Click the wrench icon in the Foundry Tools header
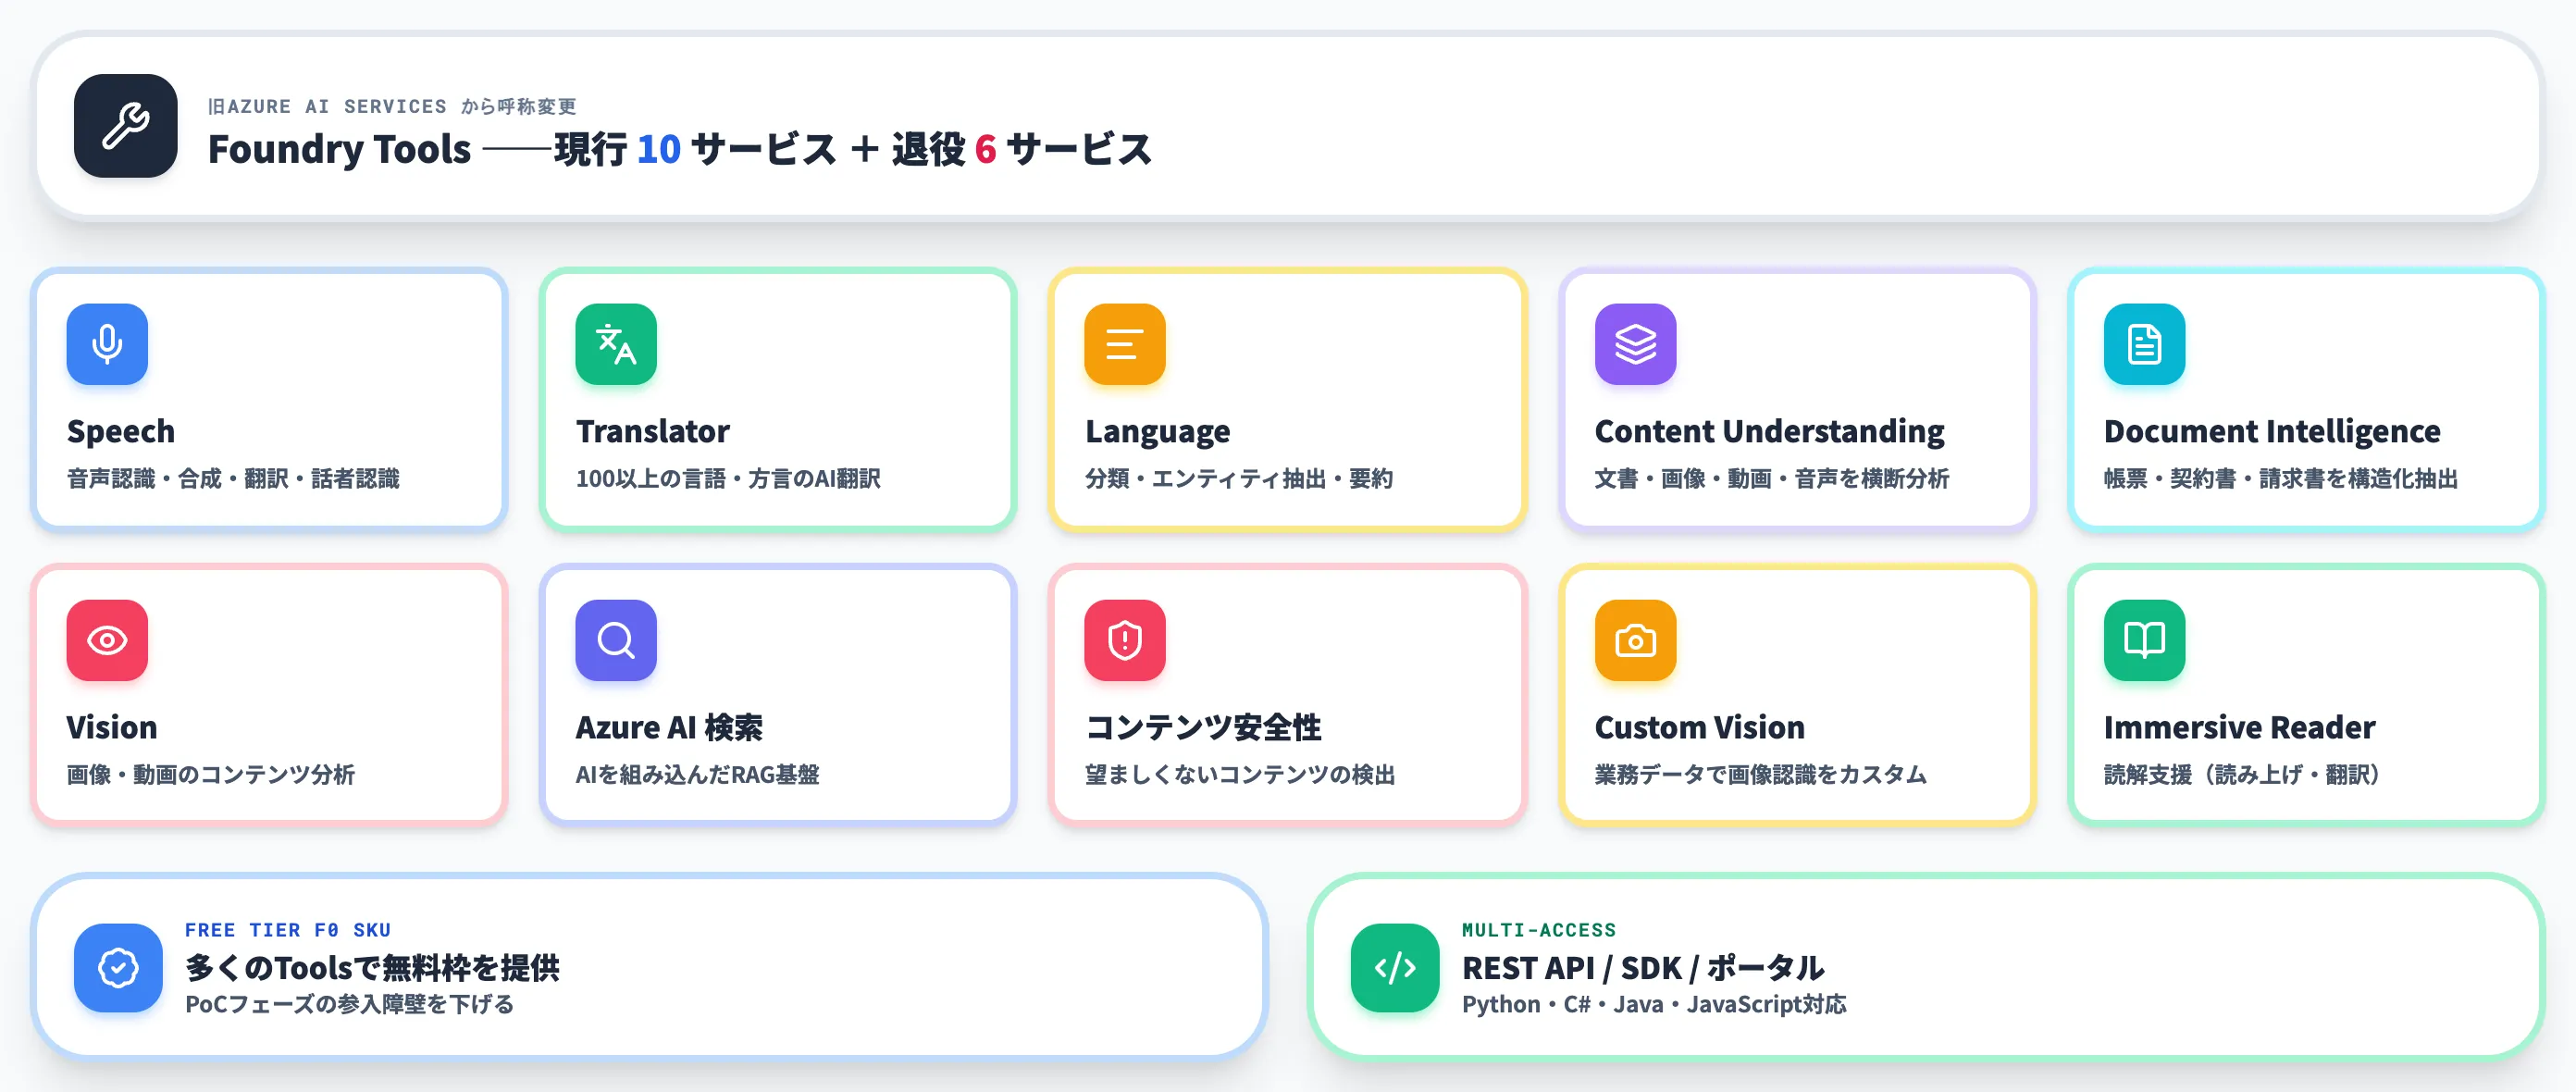The width and height of the screenshot is (2576, 1092). 125,126
